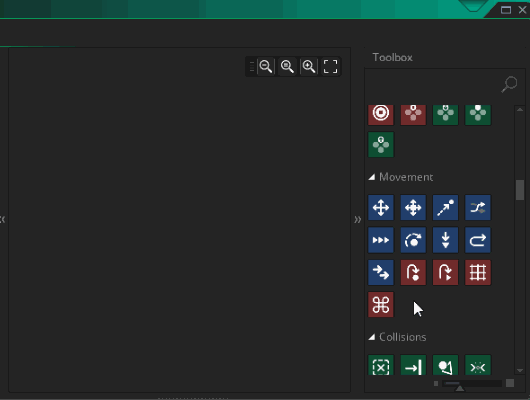This screenshot has height=400, width=530.
Task: Select the red gamepad stop-circle icon
Action: point(381,114)
